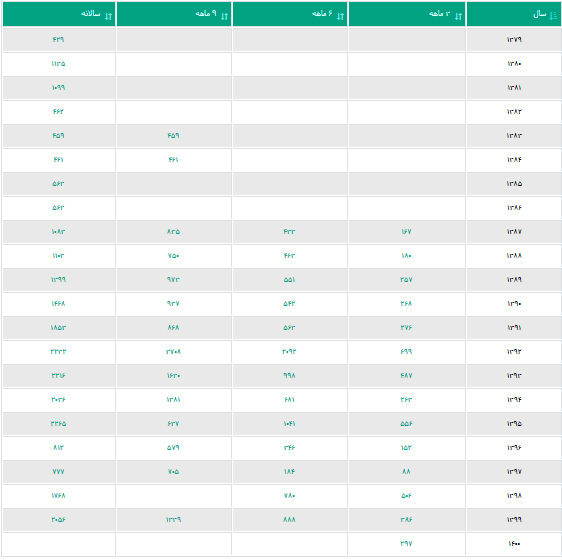562x560 pixels.
Task: Click three-month value ۲۵۷
Action: click(x=406, y=280)
